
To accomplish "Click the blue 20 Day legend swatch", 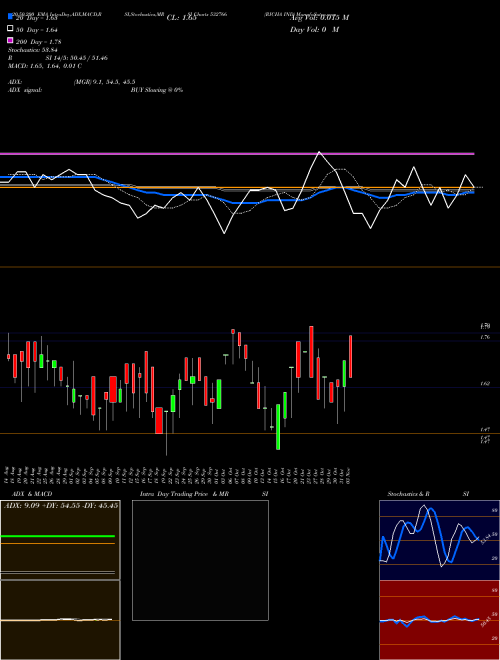I will click(10, 16).
